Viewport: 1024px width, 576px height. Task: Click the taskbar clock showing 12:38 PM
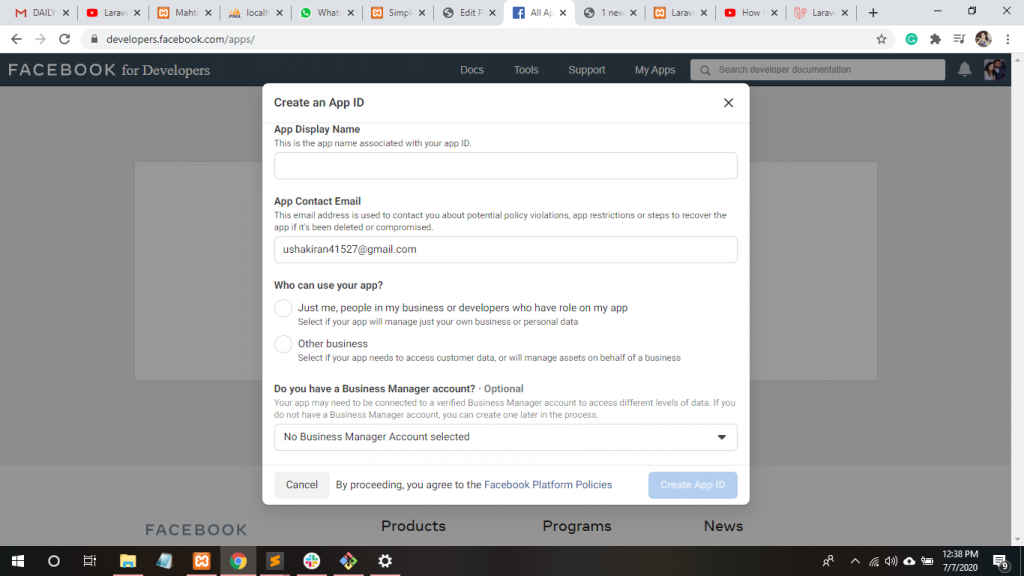click(x=960, y=561)
